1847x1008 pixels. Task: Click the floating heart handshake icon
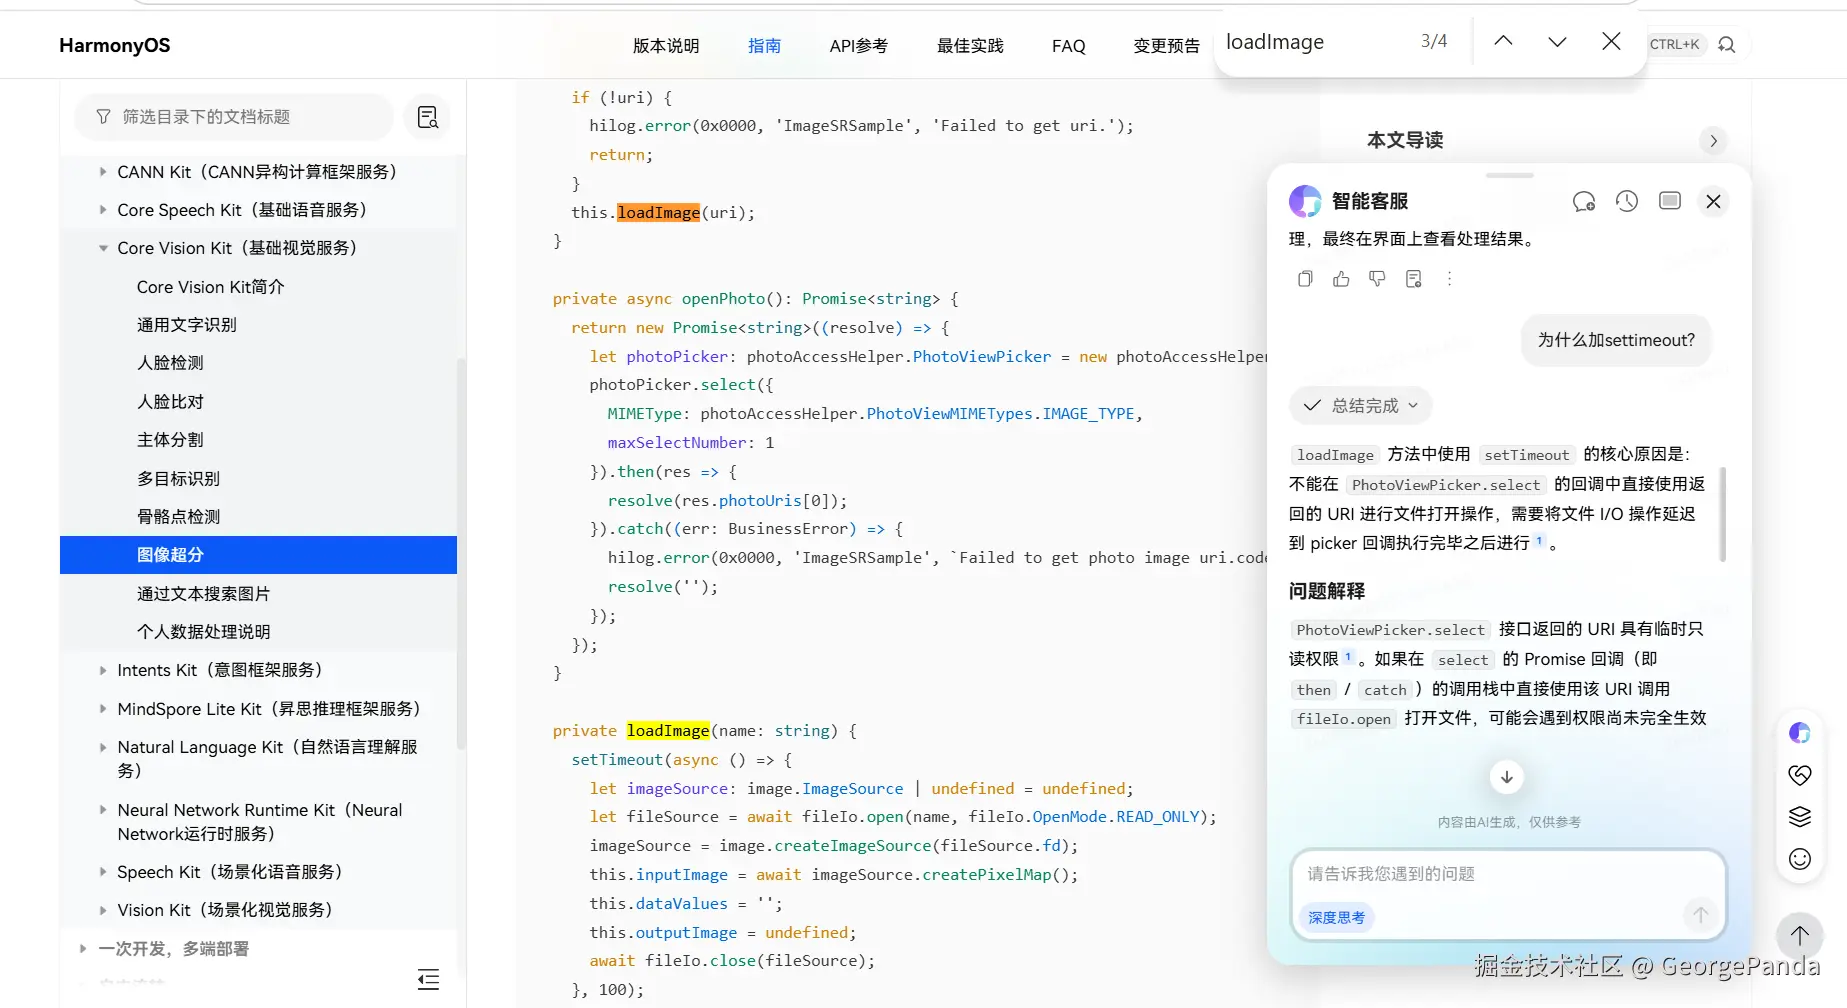point(1800,775)
